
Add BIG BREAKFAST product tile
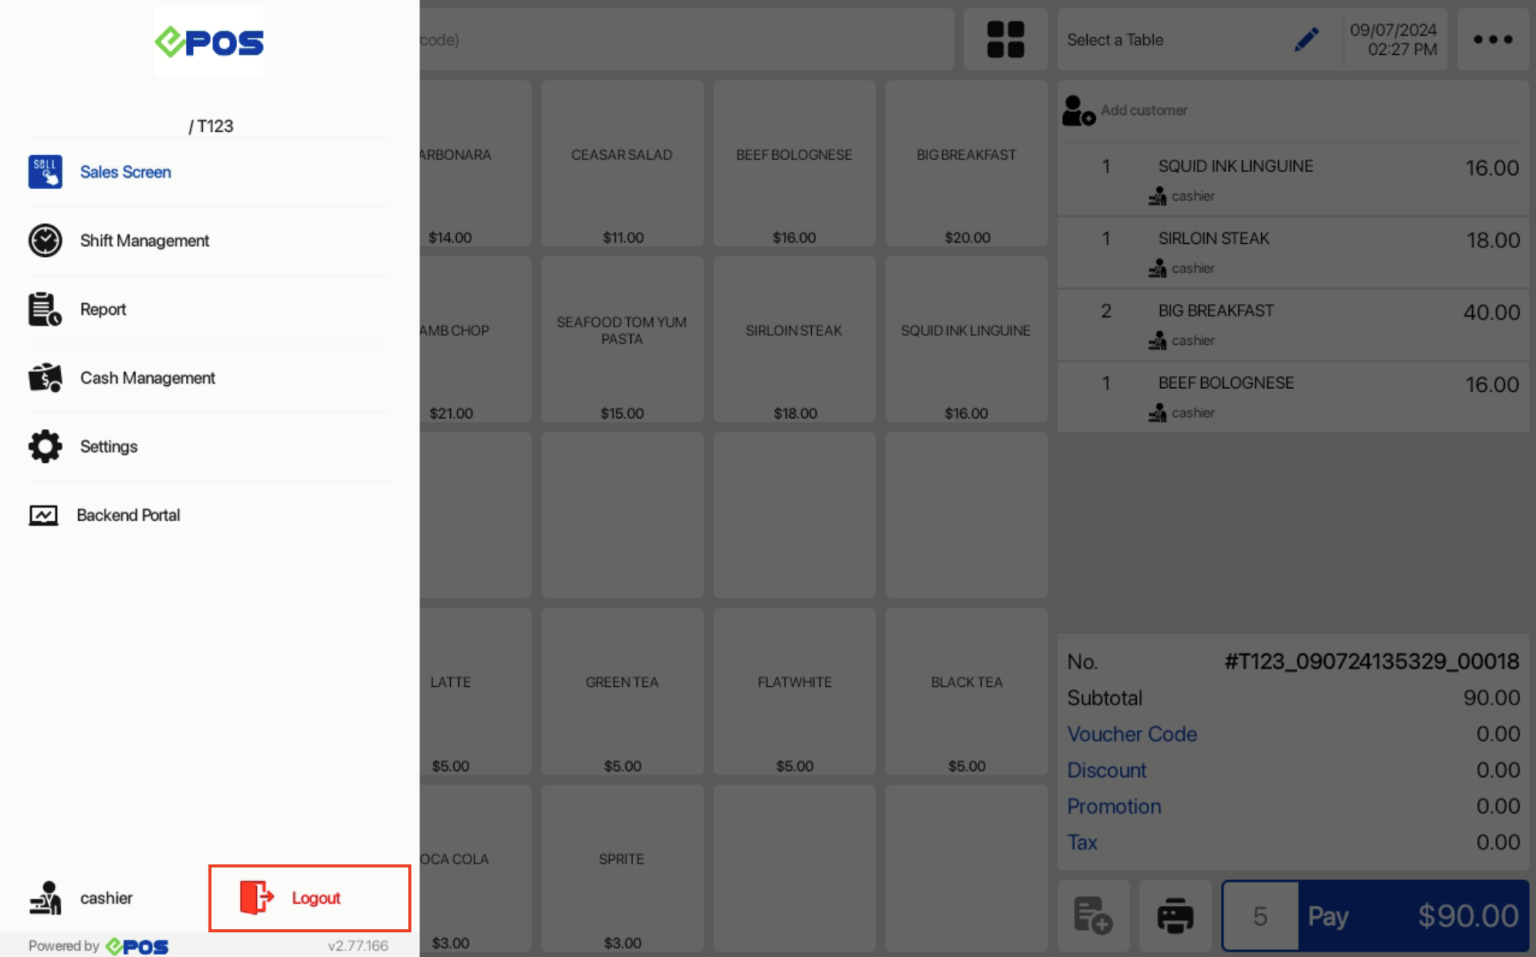966,164
